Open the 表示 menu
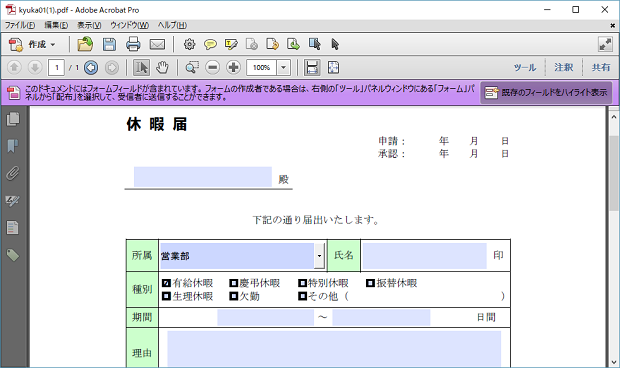The image size is (620, 368). tap(89, 25)
